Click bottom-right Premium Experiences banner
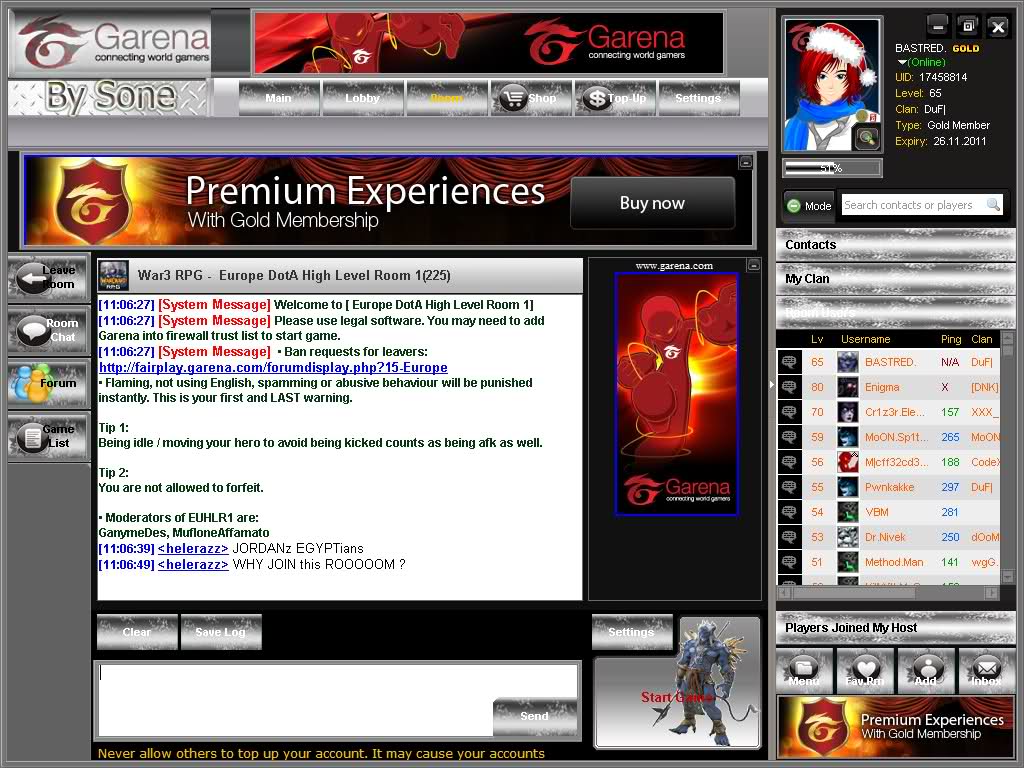 click(895, 727)
